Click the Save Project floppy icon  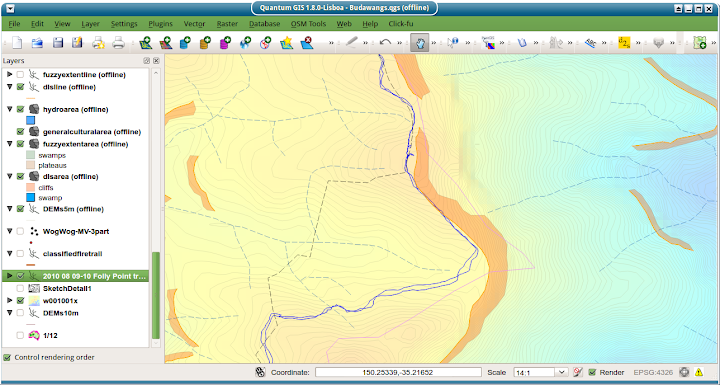click(x=58, y=43)
